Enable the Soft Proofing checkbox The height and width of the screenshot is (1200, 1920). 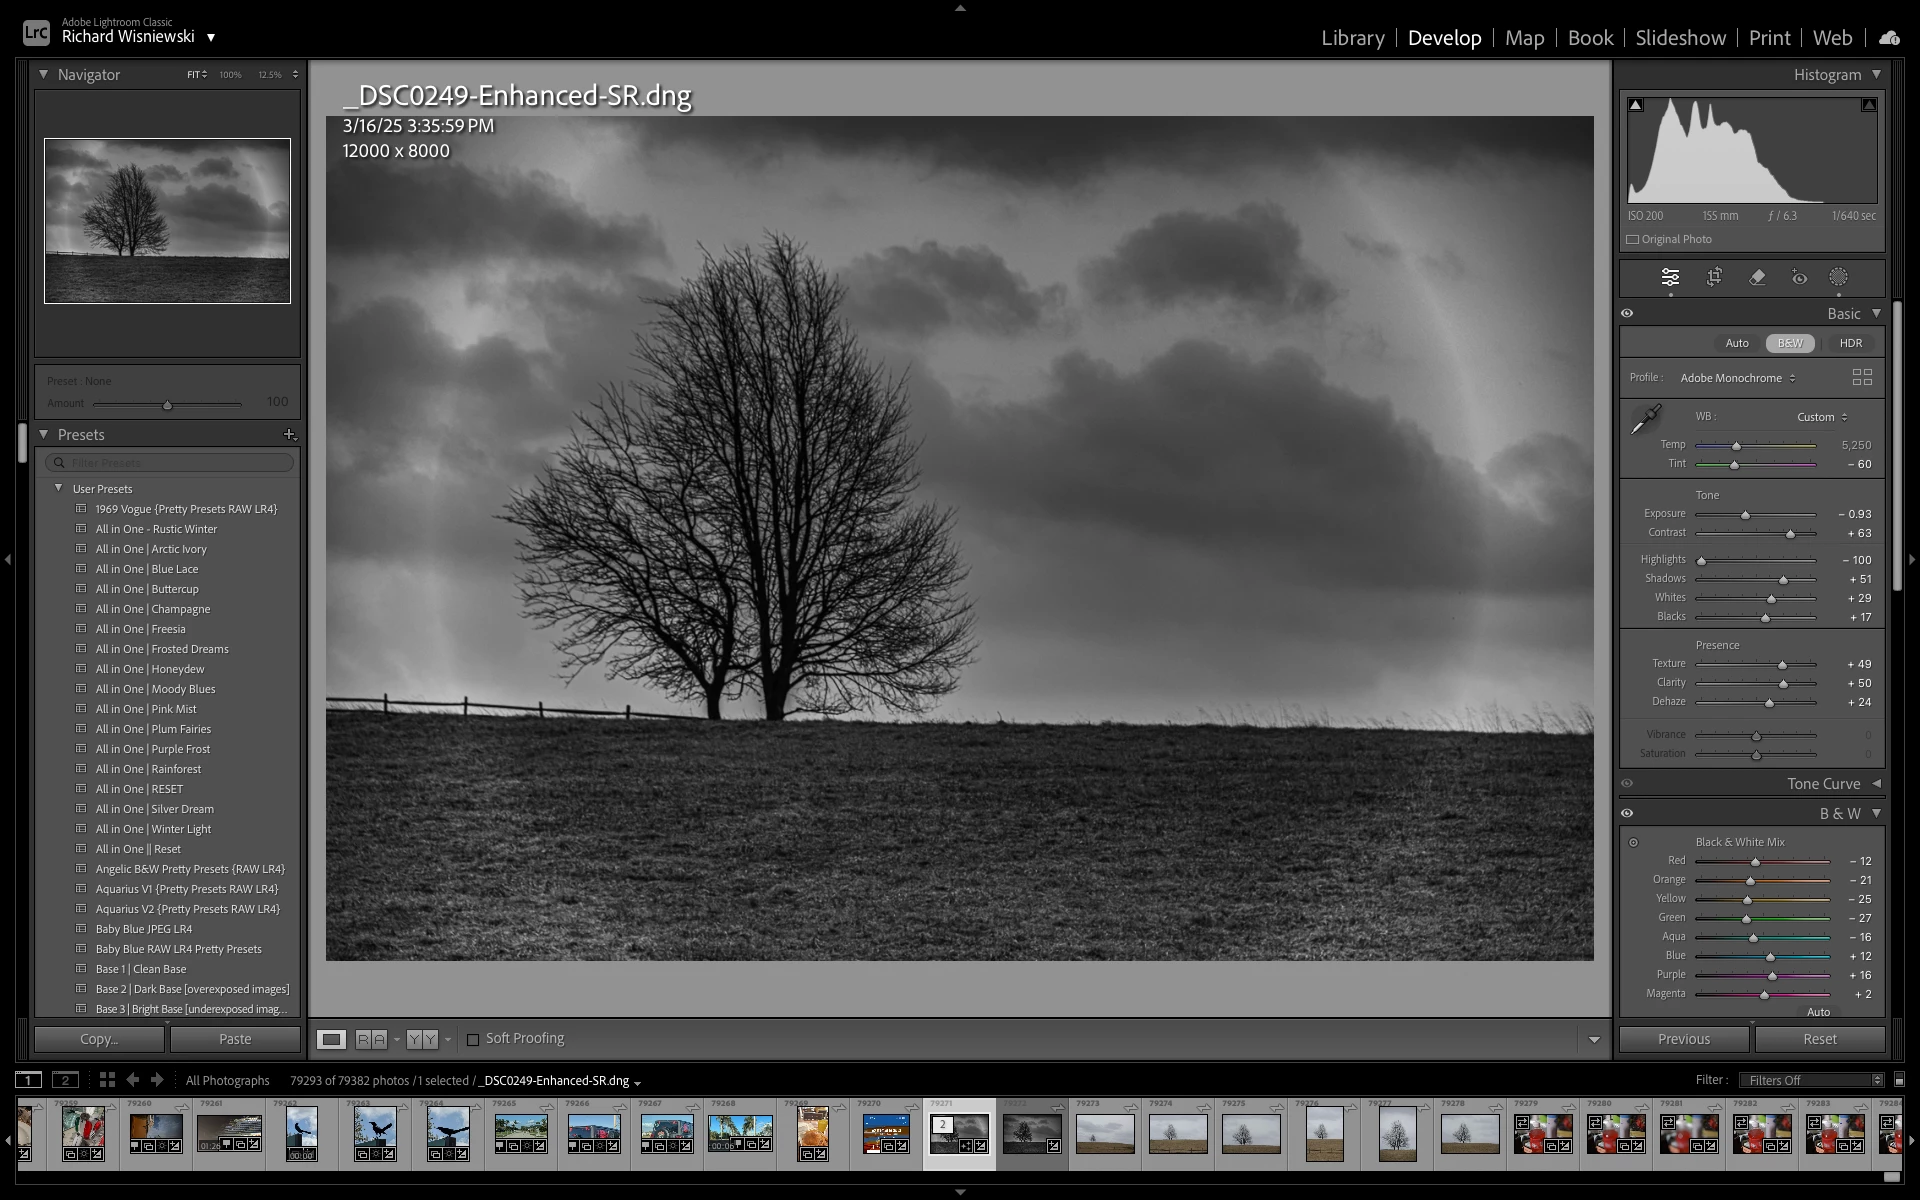tap(473, 1039)
